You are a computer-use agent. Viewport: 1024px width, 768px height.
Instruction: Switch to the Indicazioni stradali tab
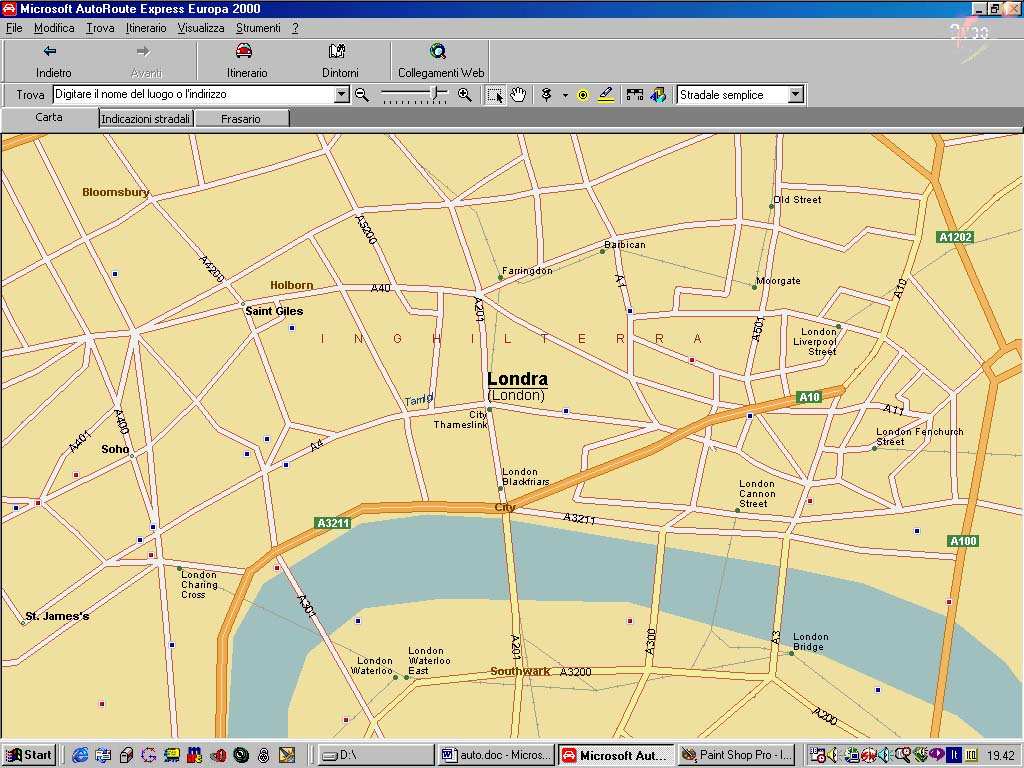coord(146,119)
